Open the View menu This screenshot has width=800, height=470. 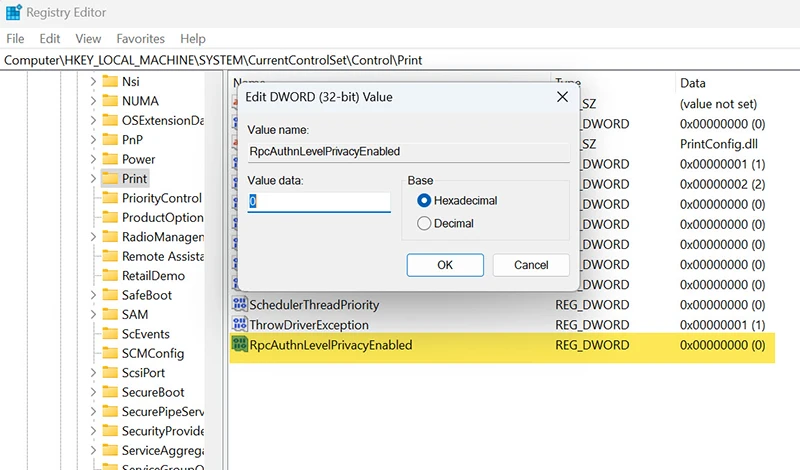88,39
